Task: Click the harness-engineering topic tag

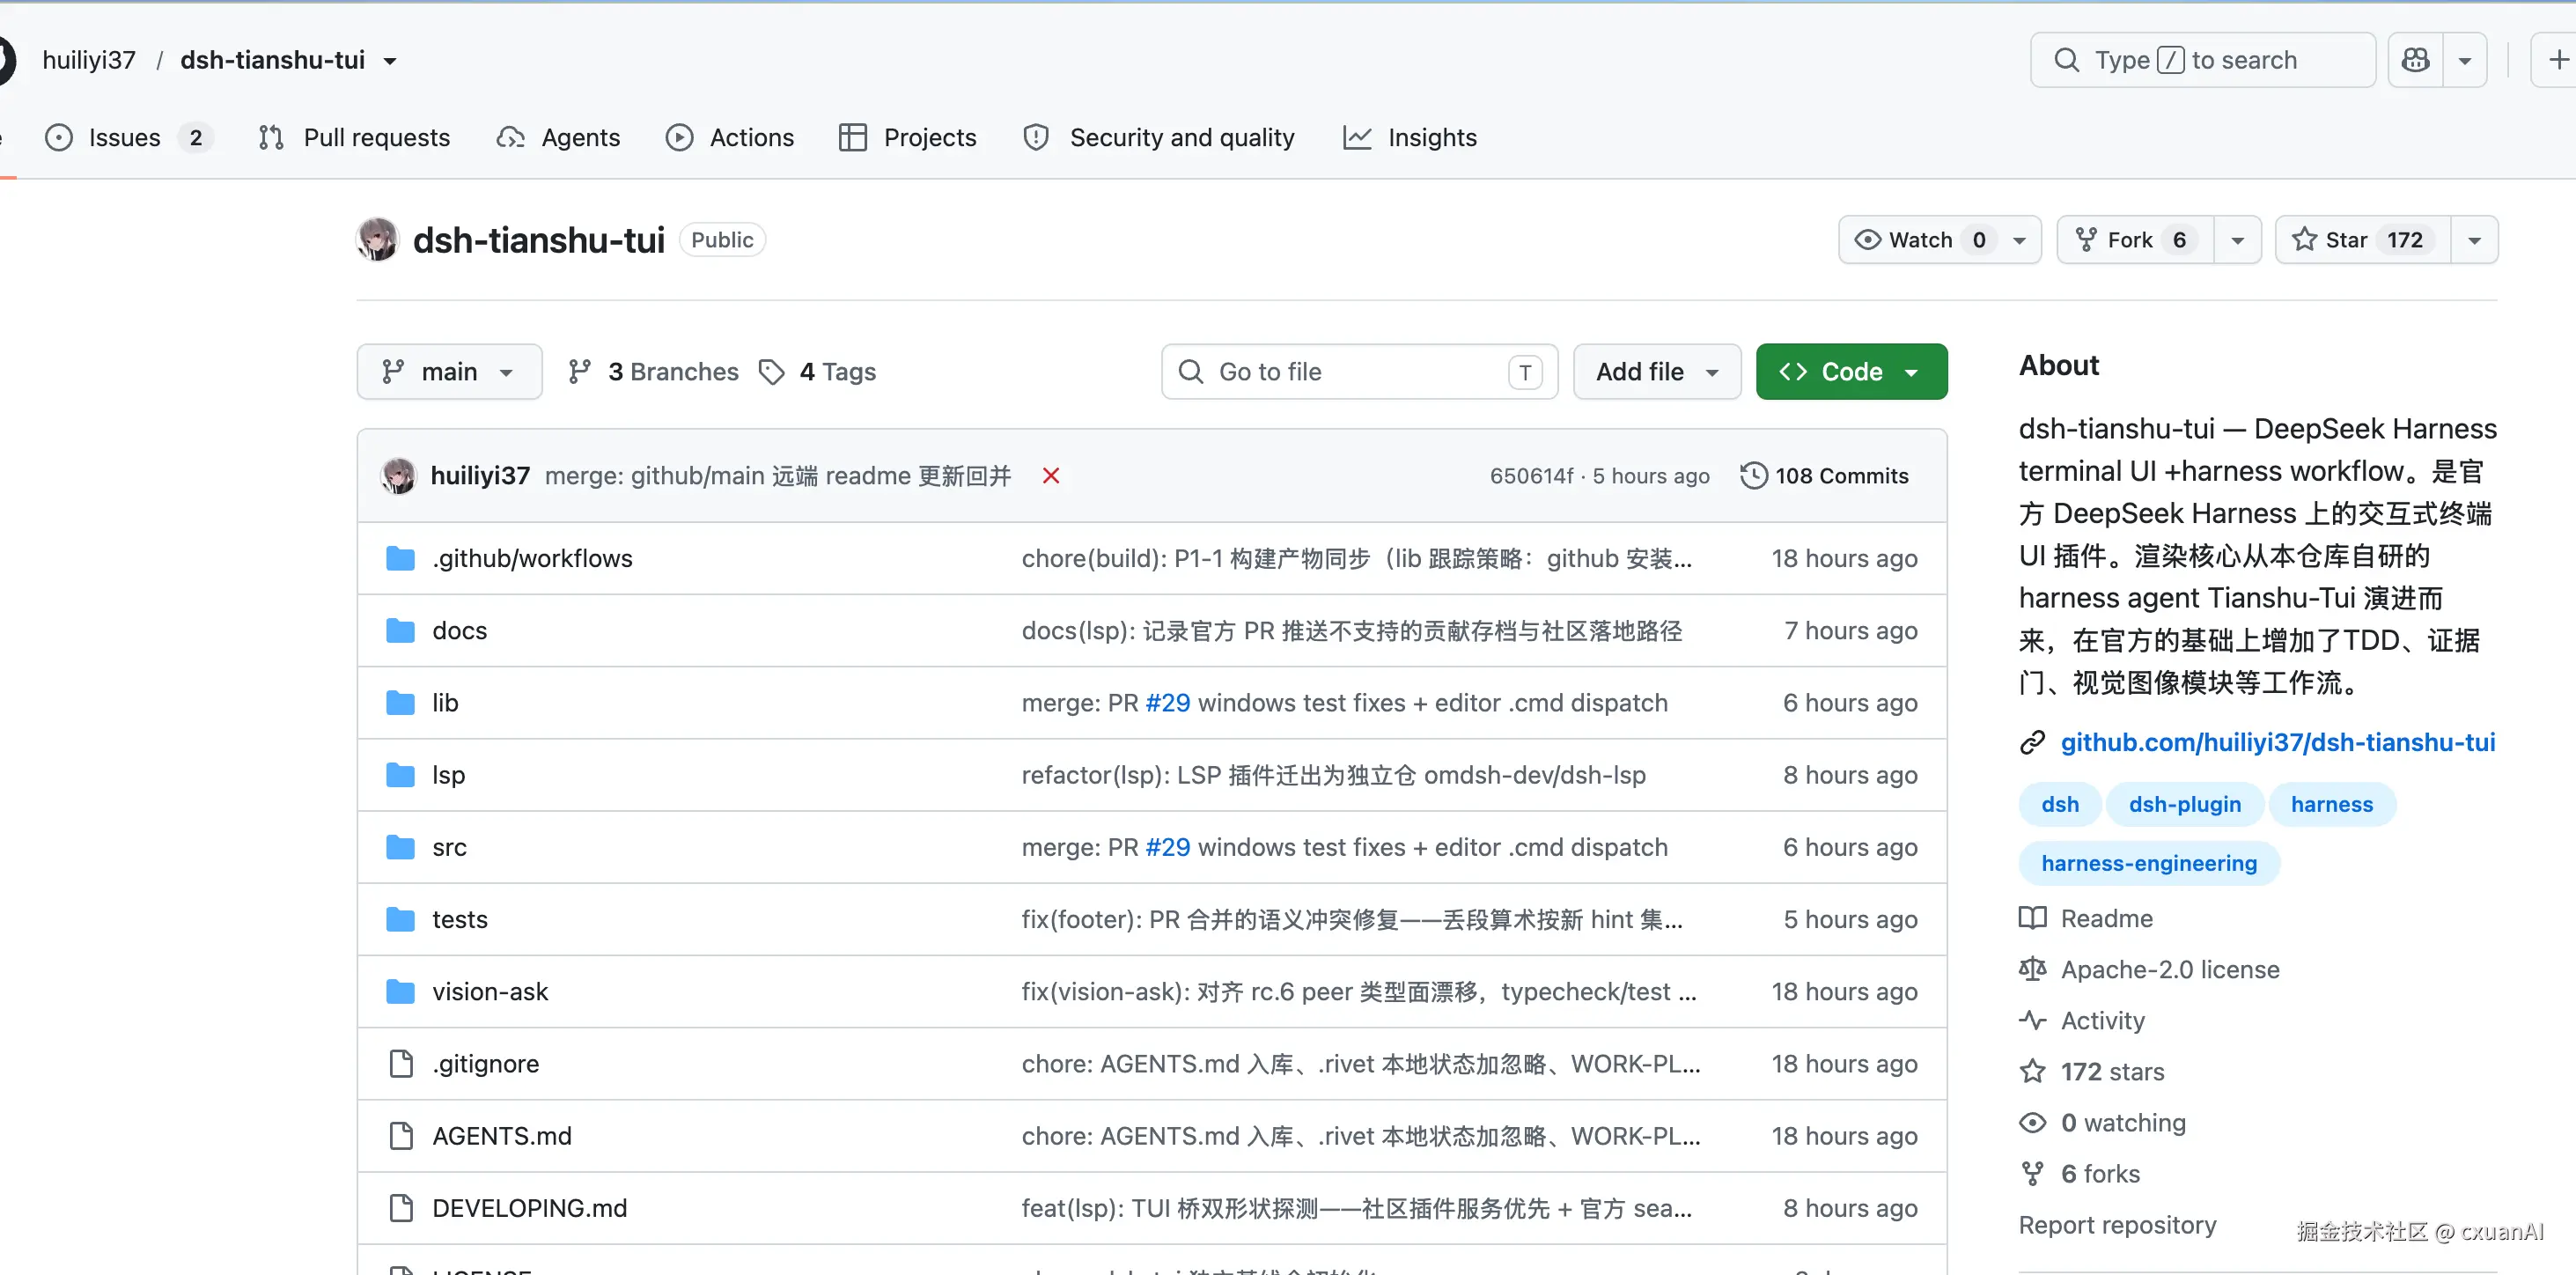Action: pos(2149,863)
